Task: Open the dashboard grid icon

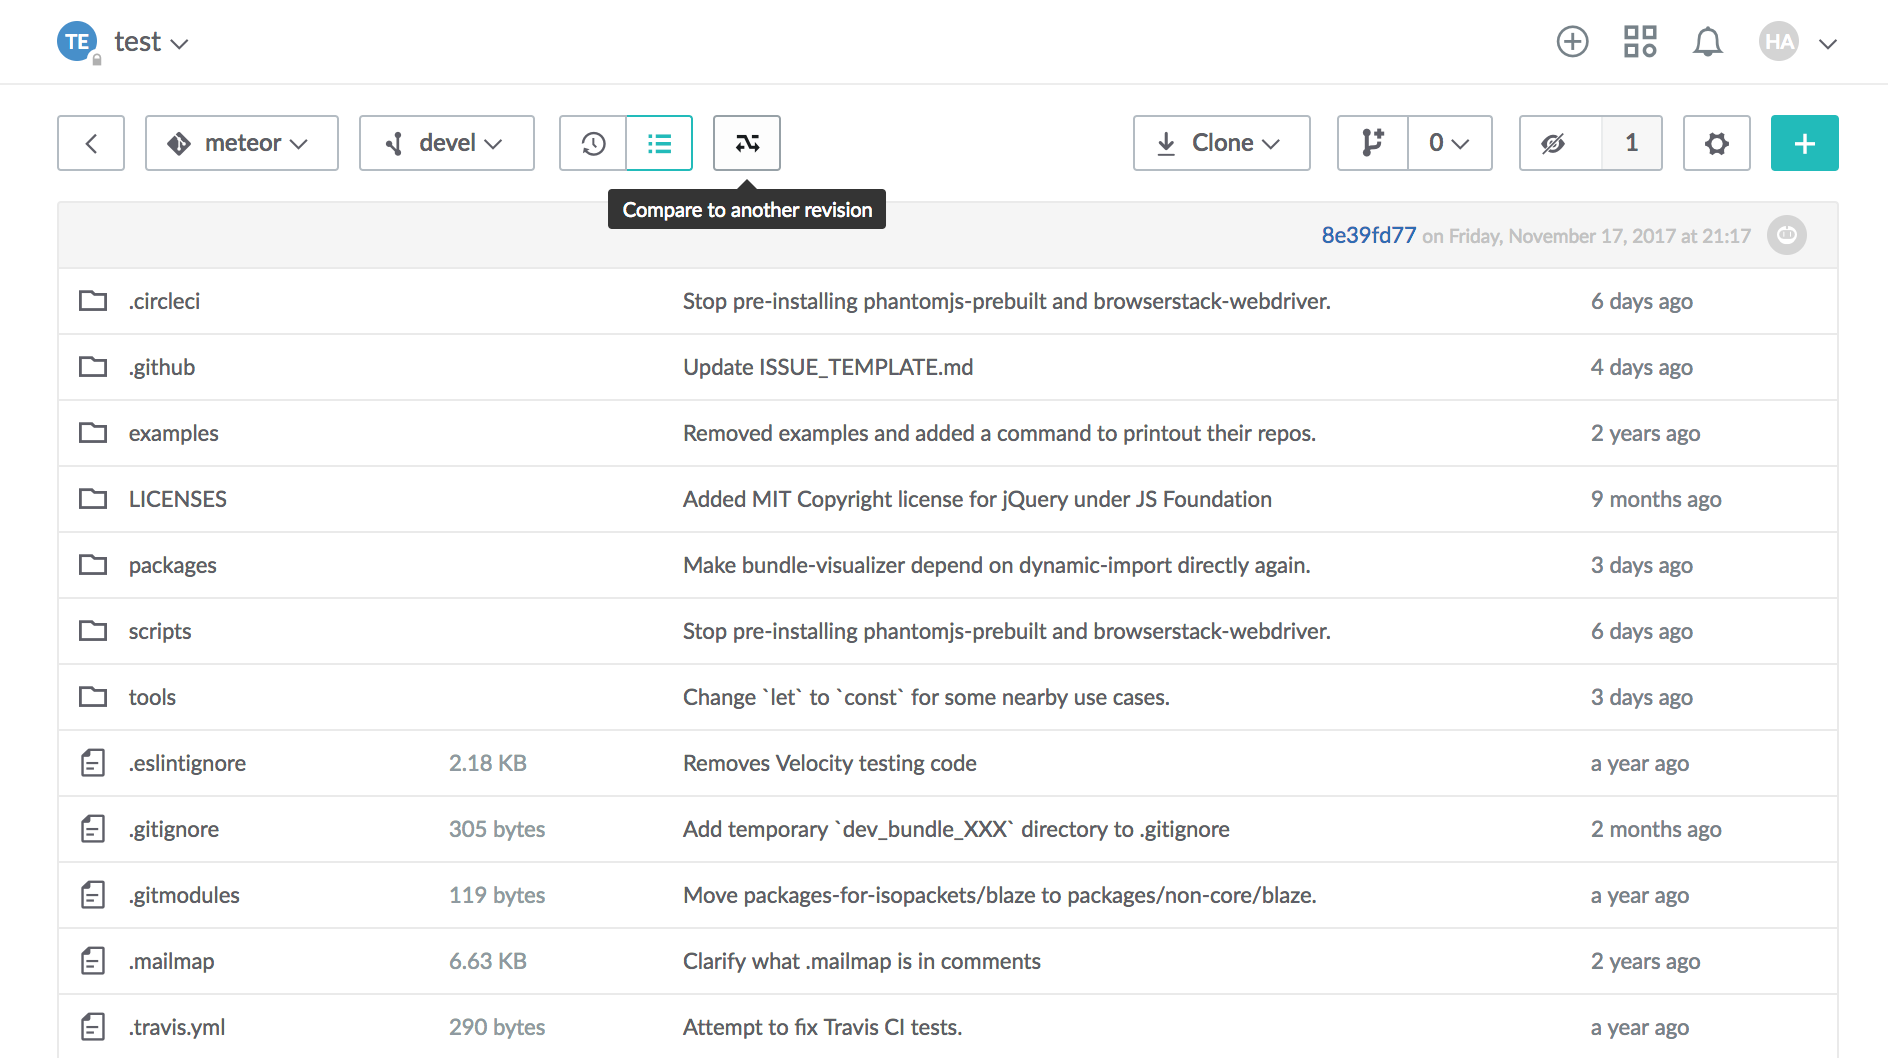Action: click(x=1640, y=42)
